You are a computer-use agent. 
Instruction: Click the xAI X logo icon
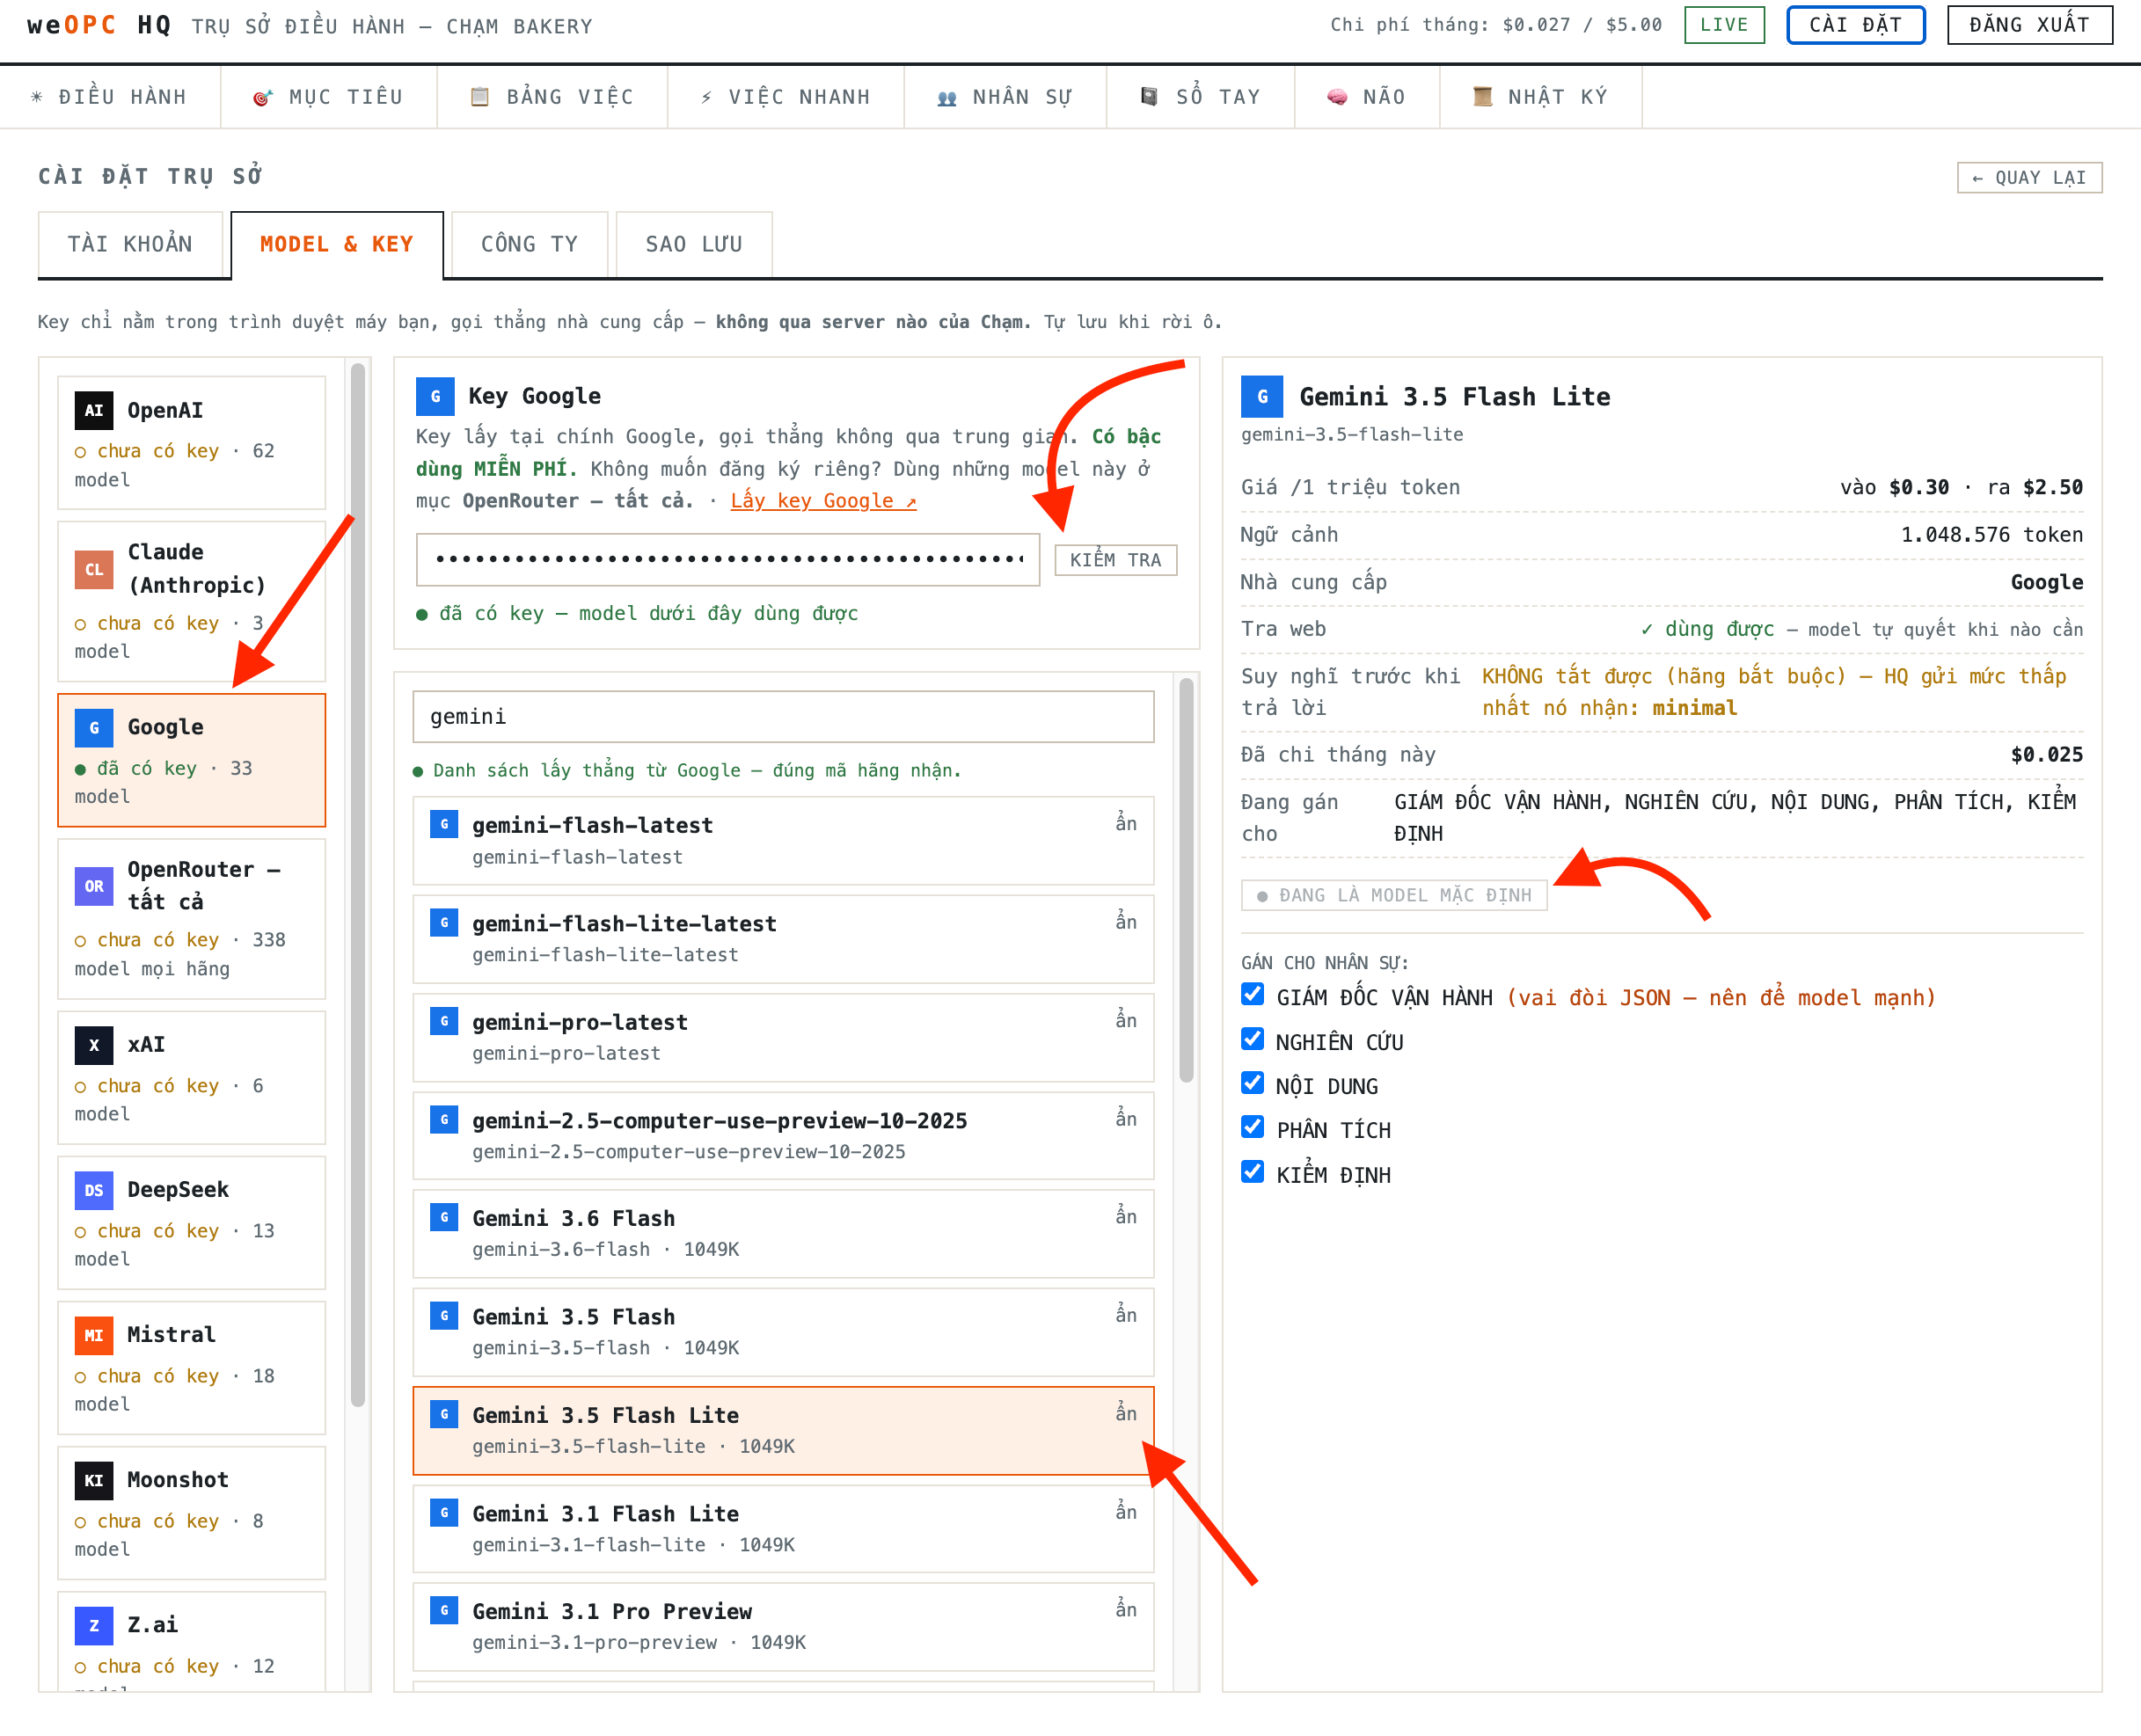click(x=94, y=1044)
